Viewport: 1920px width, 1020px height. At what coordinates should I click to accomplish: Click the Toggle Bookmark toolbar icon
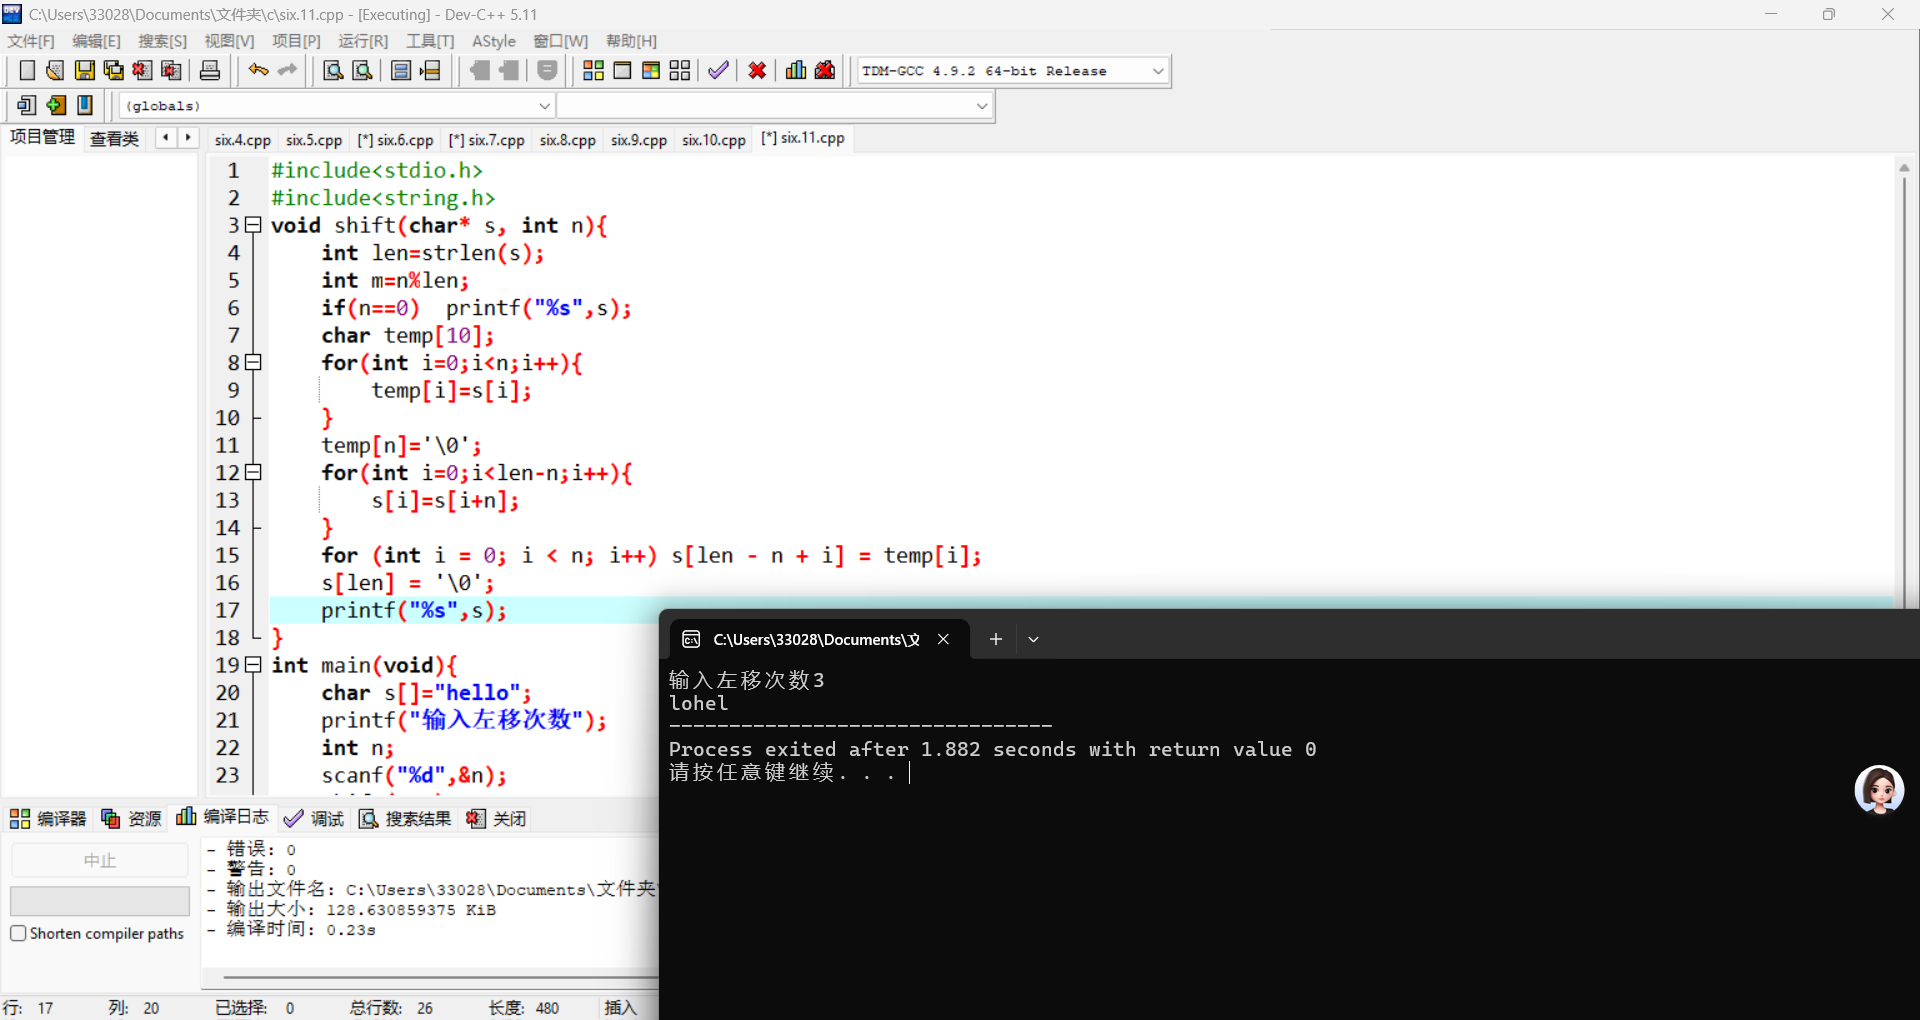pos(56,105)
